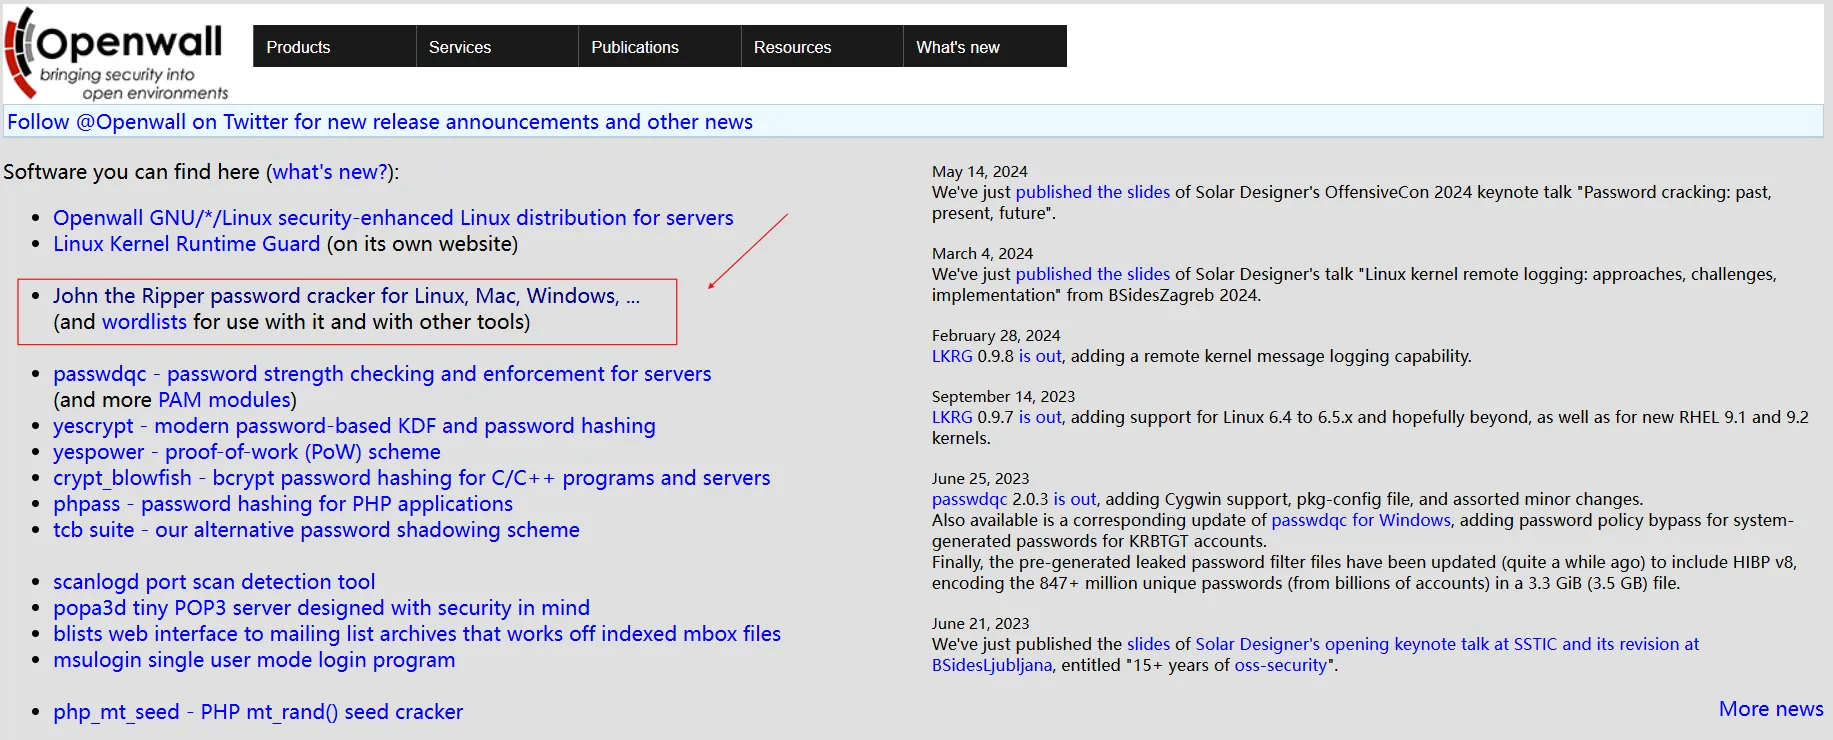Click the passwdqc password strength checking link

tap(381, 374)
